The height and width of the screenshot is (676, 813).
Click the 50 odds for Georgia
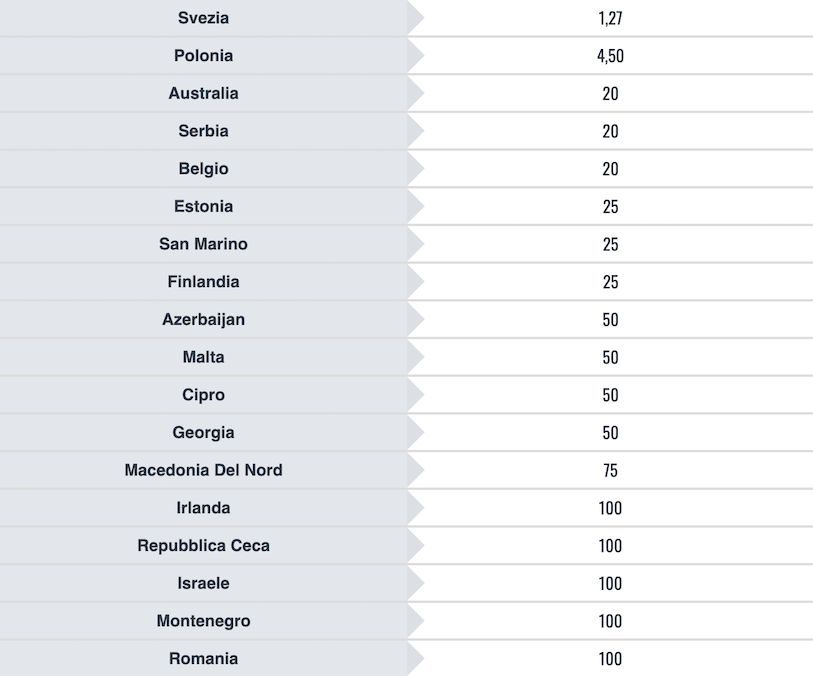pos(610,432)
